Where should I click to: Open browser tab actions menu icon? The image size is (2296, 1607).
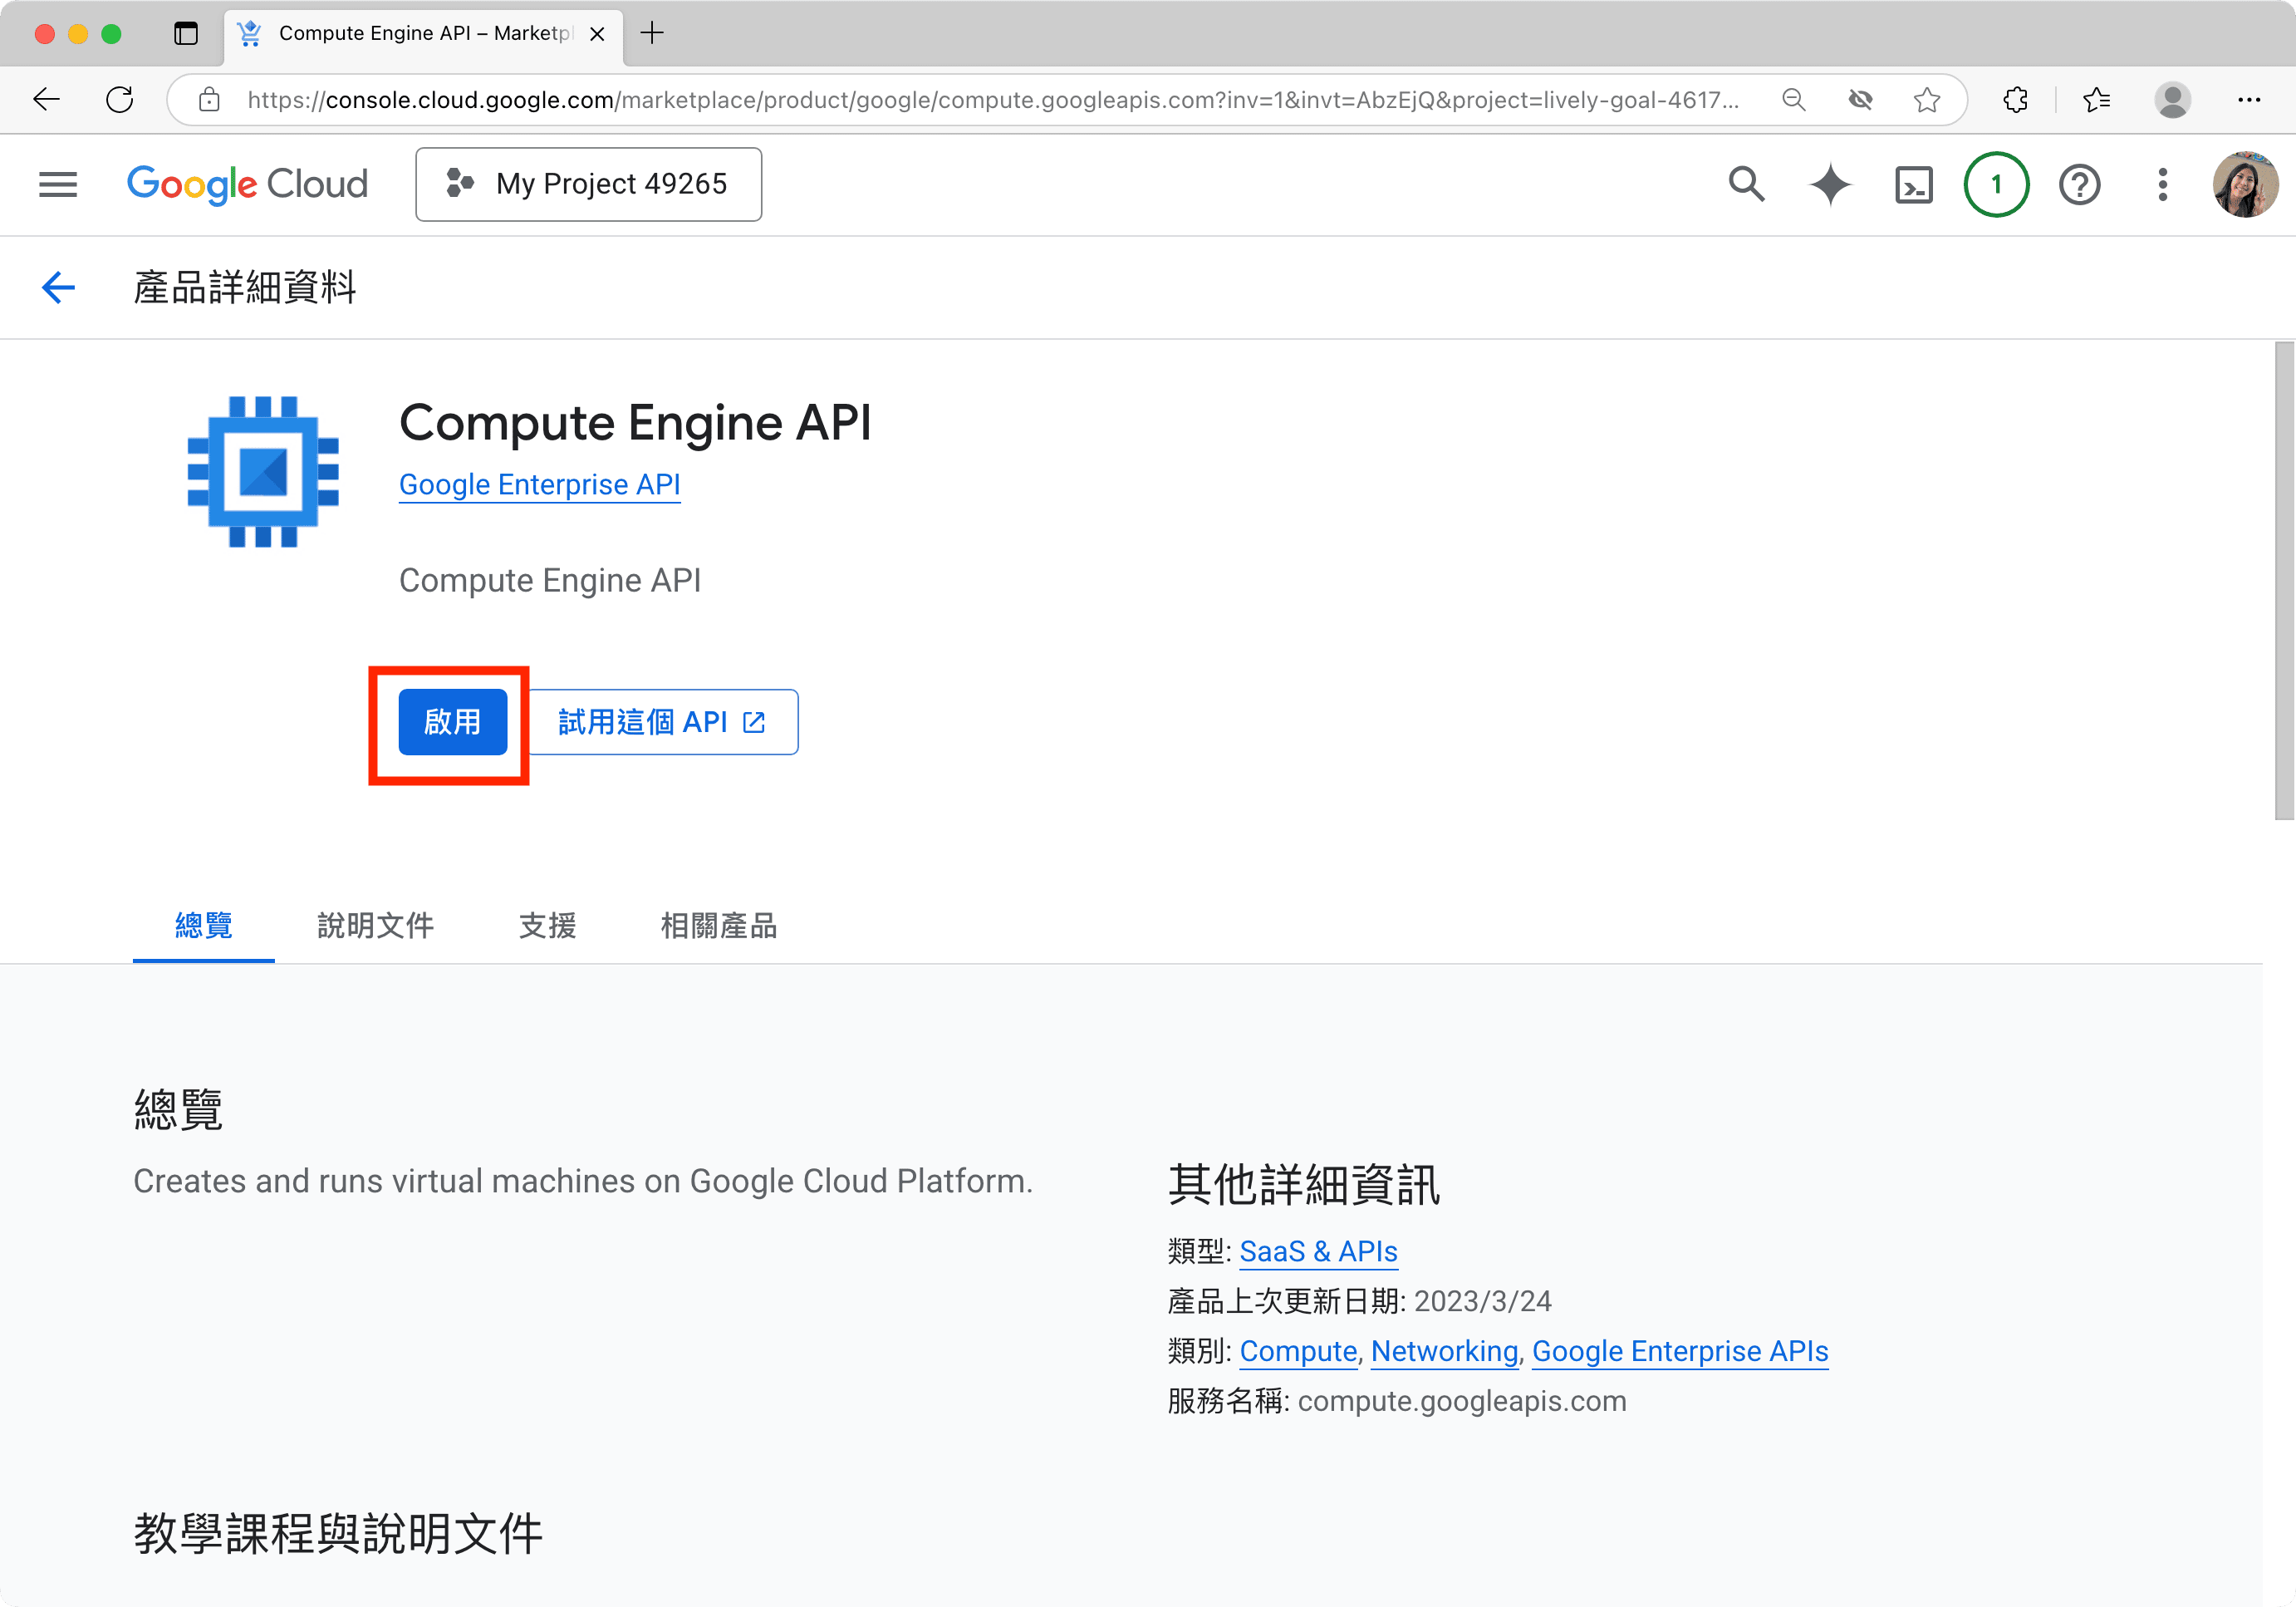tap(186, 33)
